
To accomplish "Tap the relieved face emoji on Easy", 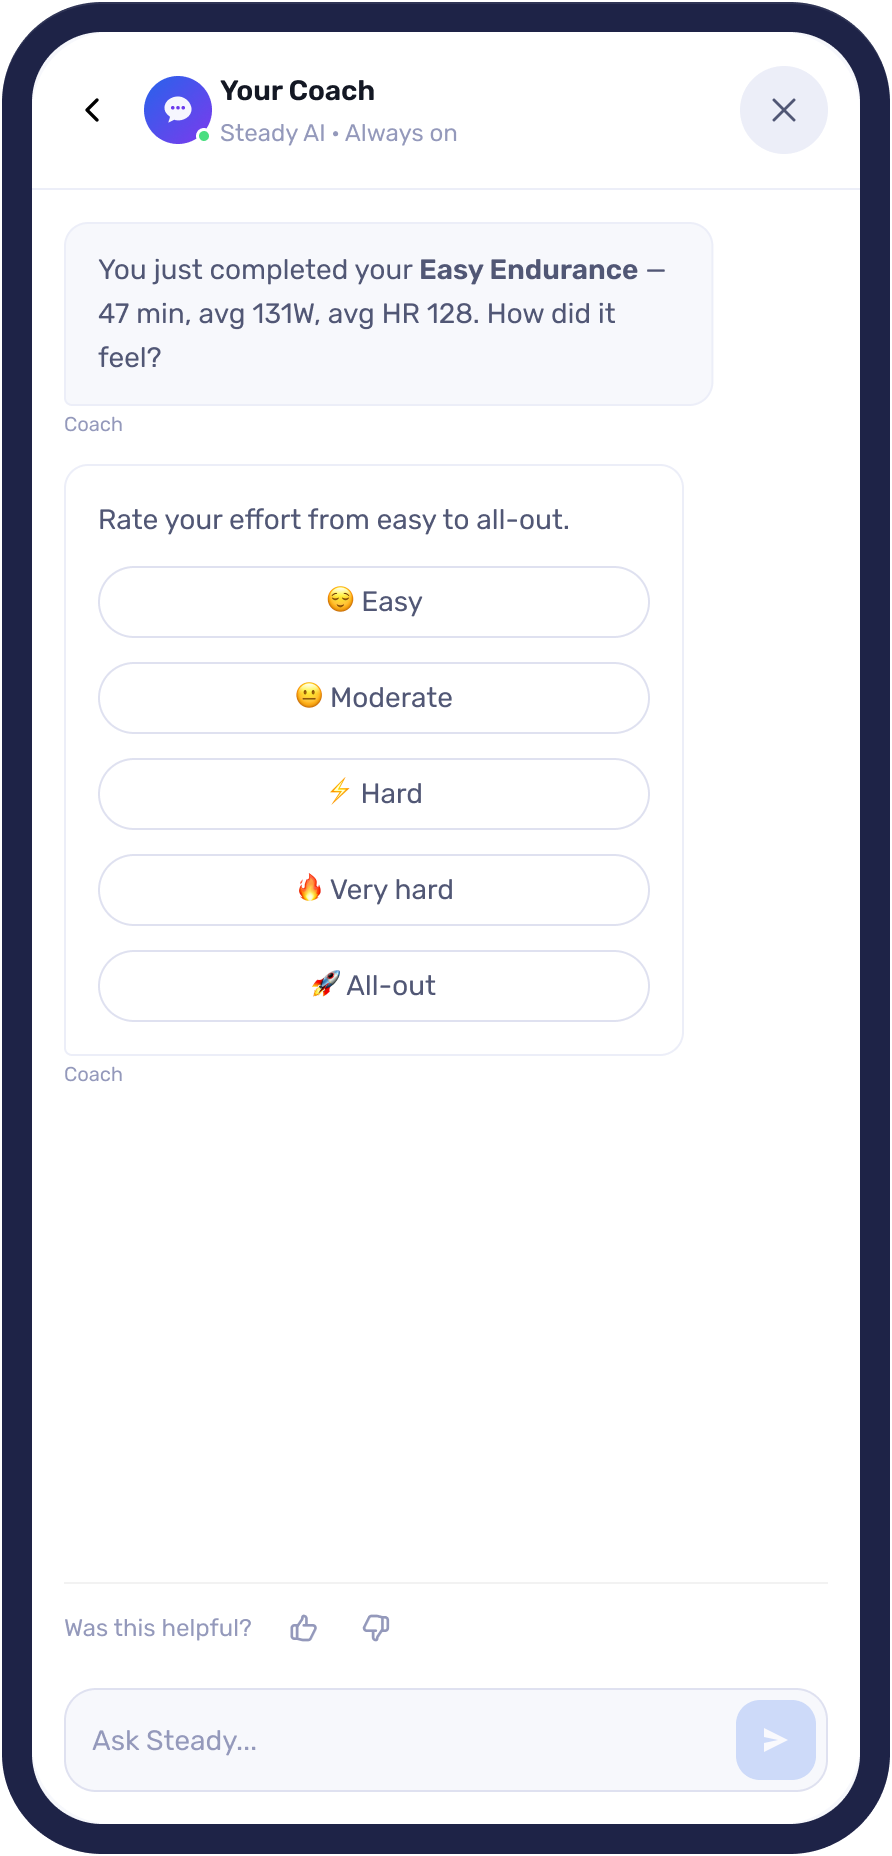I will [340, 600].
